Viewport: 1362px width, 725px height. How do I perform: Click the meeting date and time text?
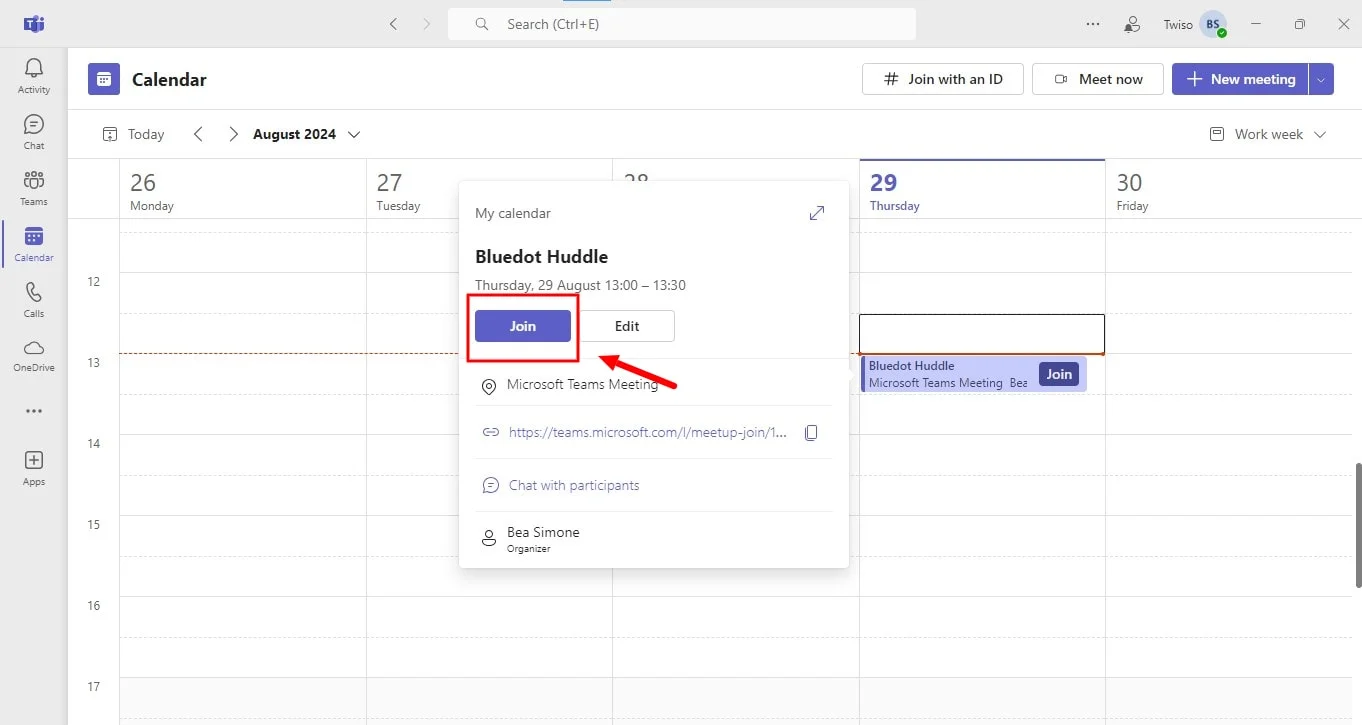pos(580,285)
